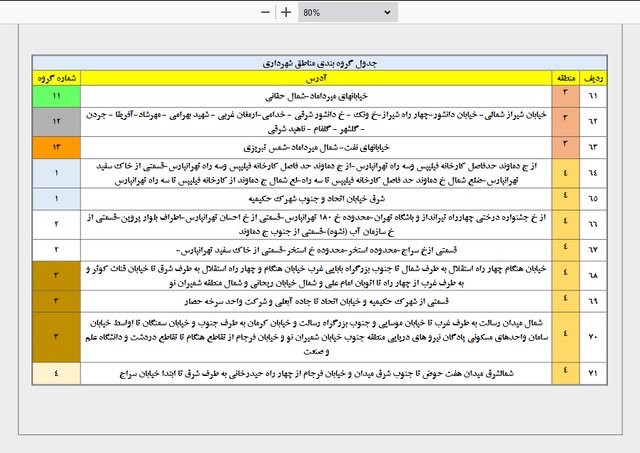640x453 pixels.
Task: Click the منطقه column header
Action: point(566,78)
